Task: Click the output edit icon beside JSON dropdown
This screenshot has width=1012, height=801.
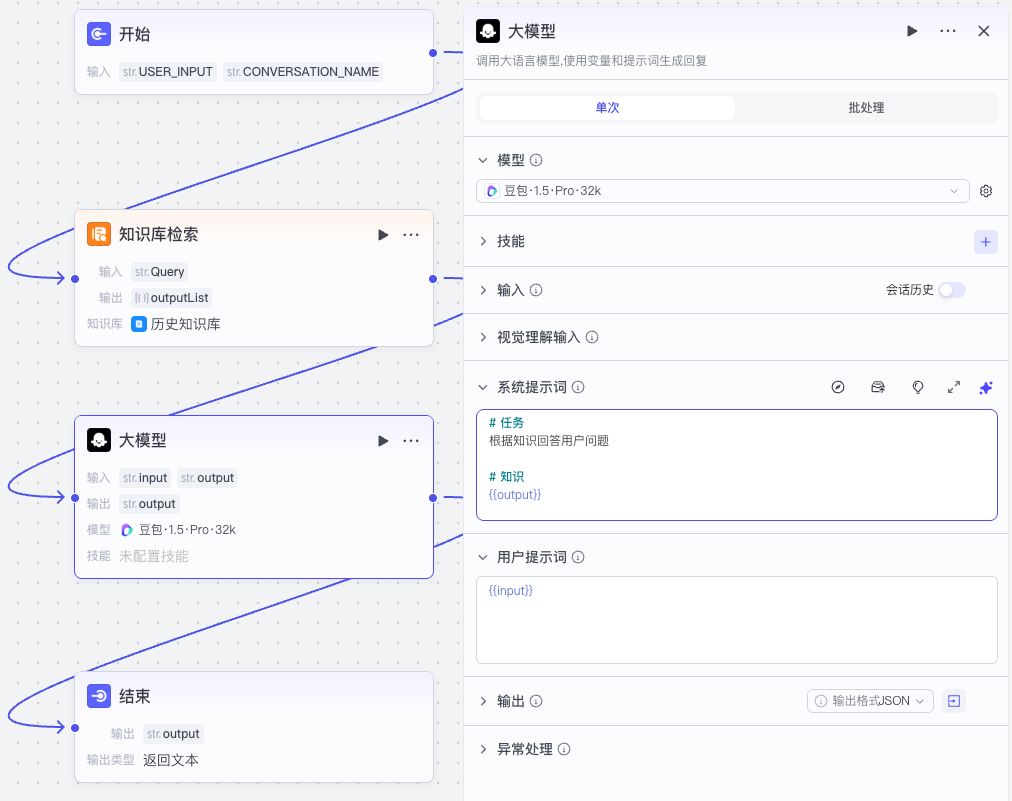Action: coord(953,701)
